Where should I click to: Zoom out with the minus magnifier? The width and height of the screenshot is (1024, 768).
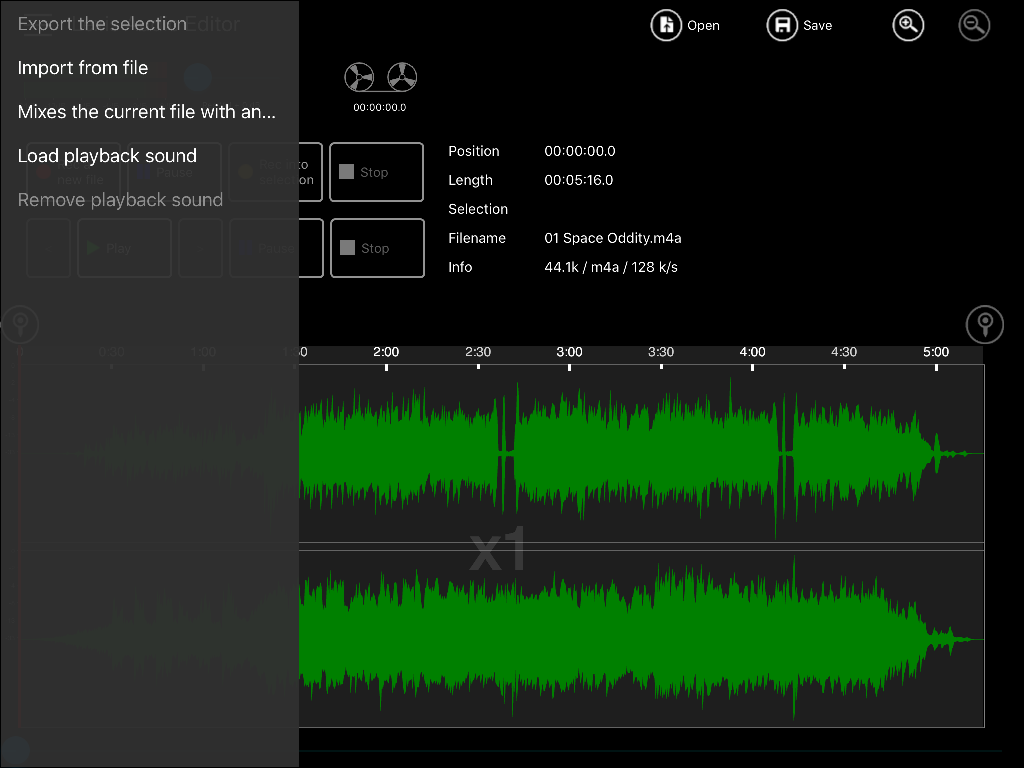point(974,25)
